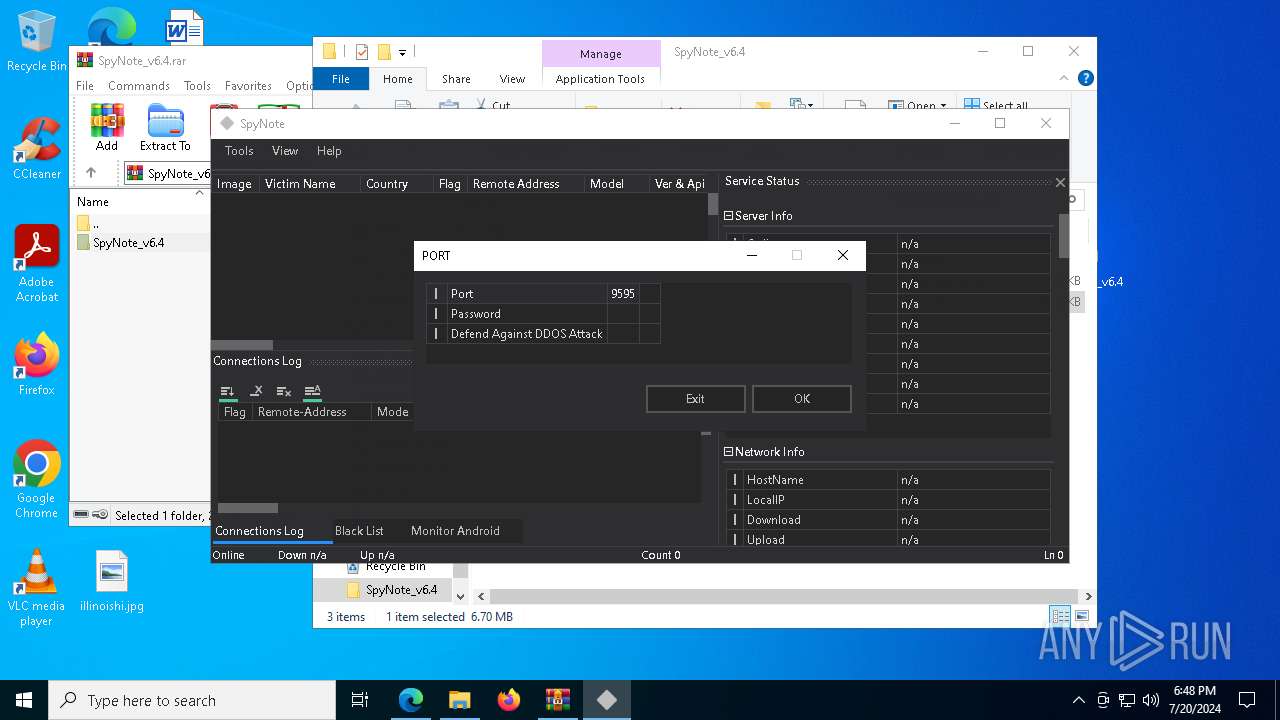This screenshot has height=720, width=1280.
Task: Click the WinRAR Add icon
Action: (107, 127)
